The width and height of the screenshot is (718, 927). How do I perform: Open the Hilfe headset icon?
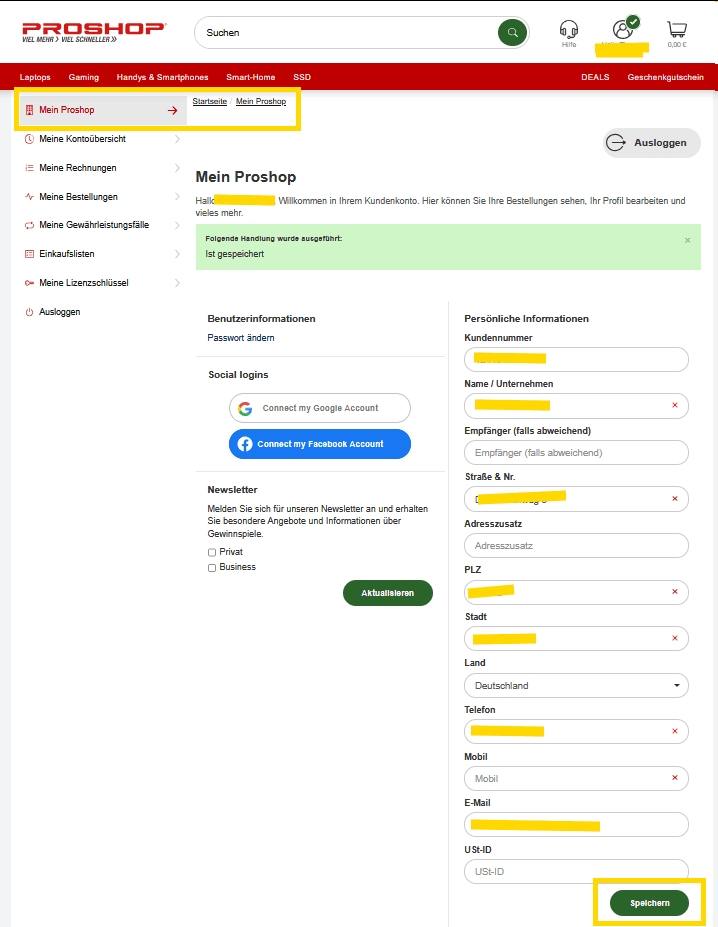point(569,29)
